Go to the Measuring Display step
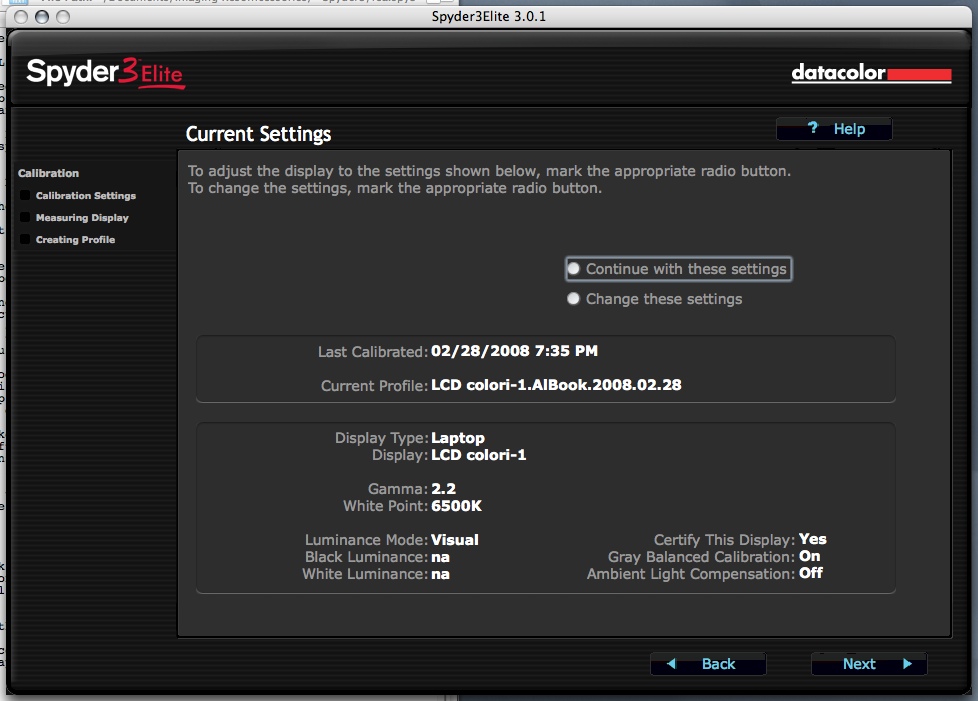 tap(82, 218)
